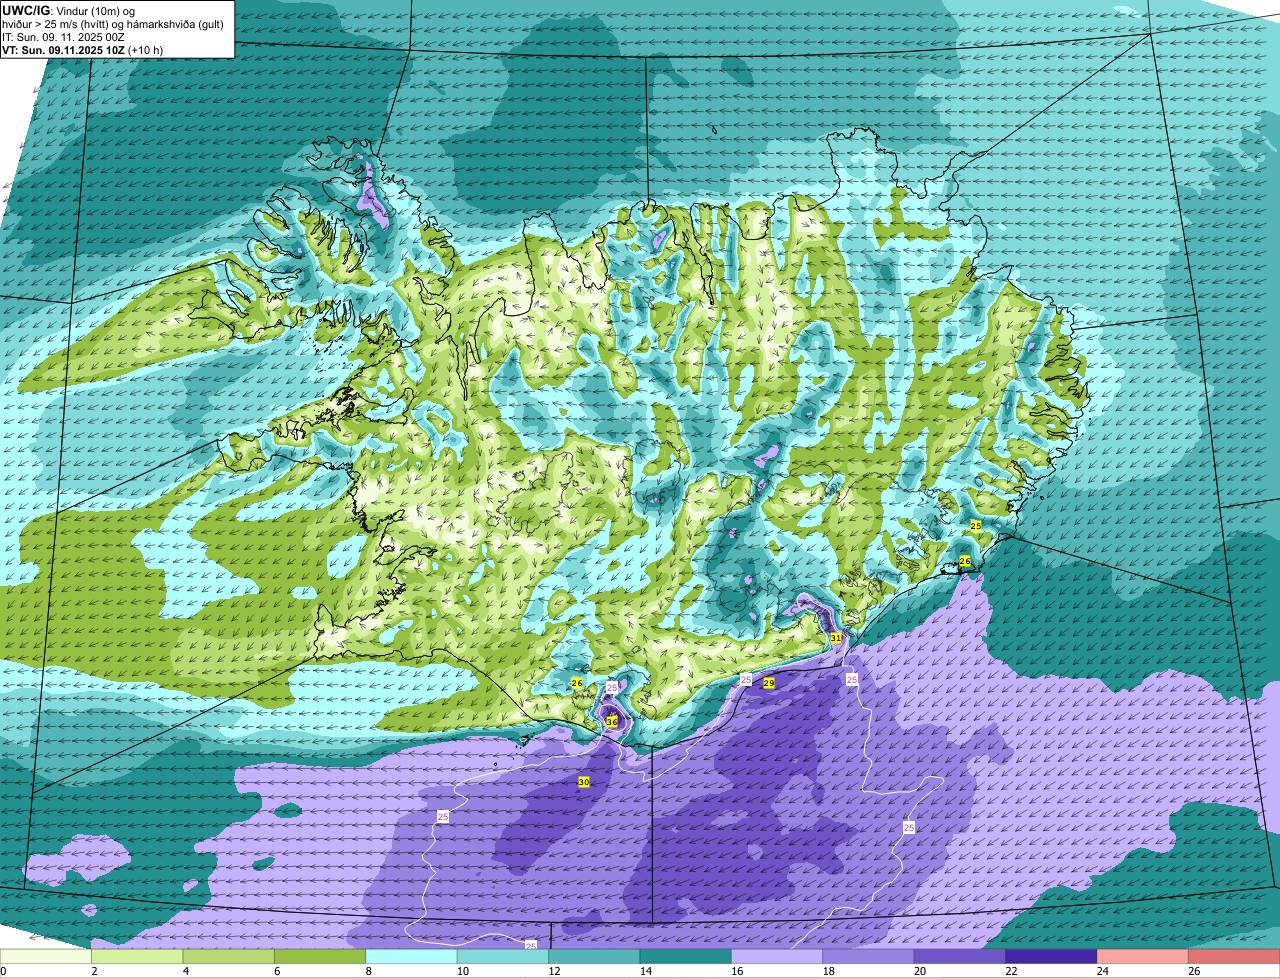Image resolution: width=1280 pixels, height=978 pixels.
Task: Click the 'VT: Sun. 09.11.2025 10Z' valid time line
Action: 63,50
